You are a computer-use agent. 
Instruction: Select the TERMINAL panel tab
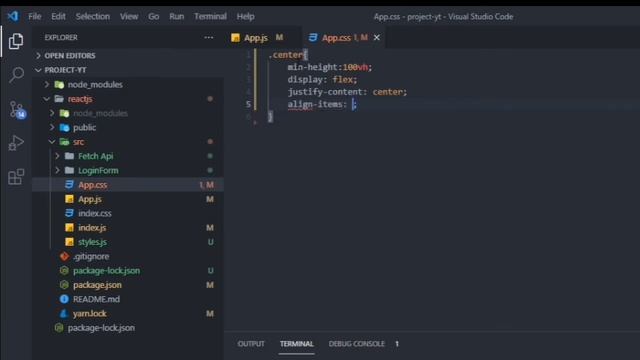coord(297,344)
